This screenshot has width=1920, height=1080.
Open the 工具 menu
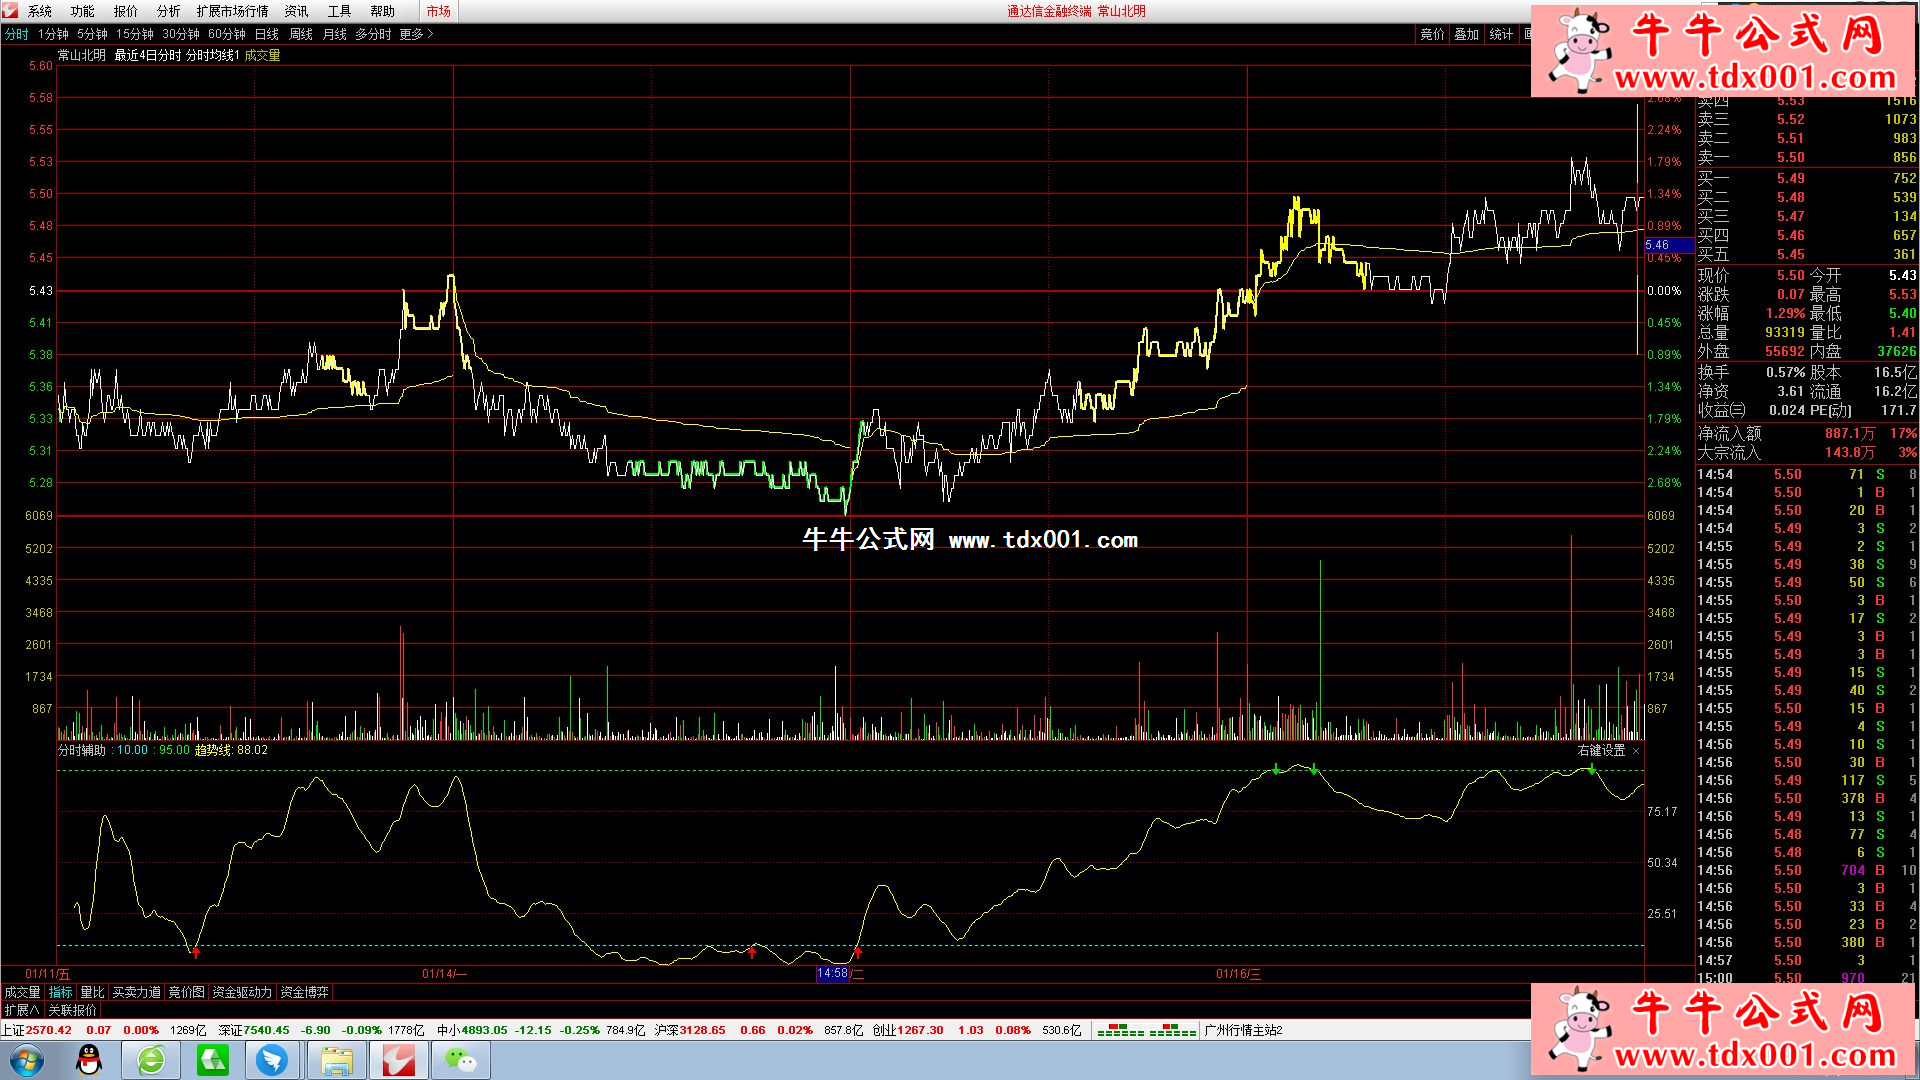pos(339,11)
